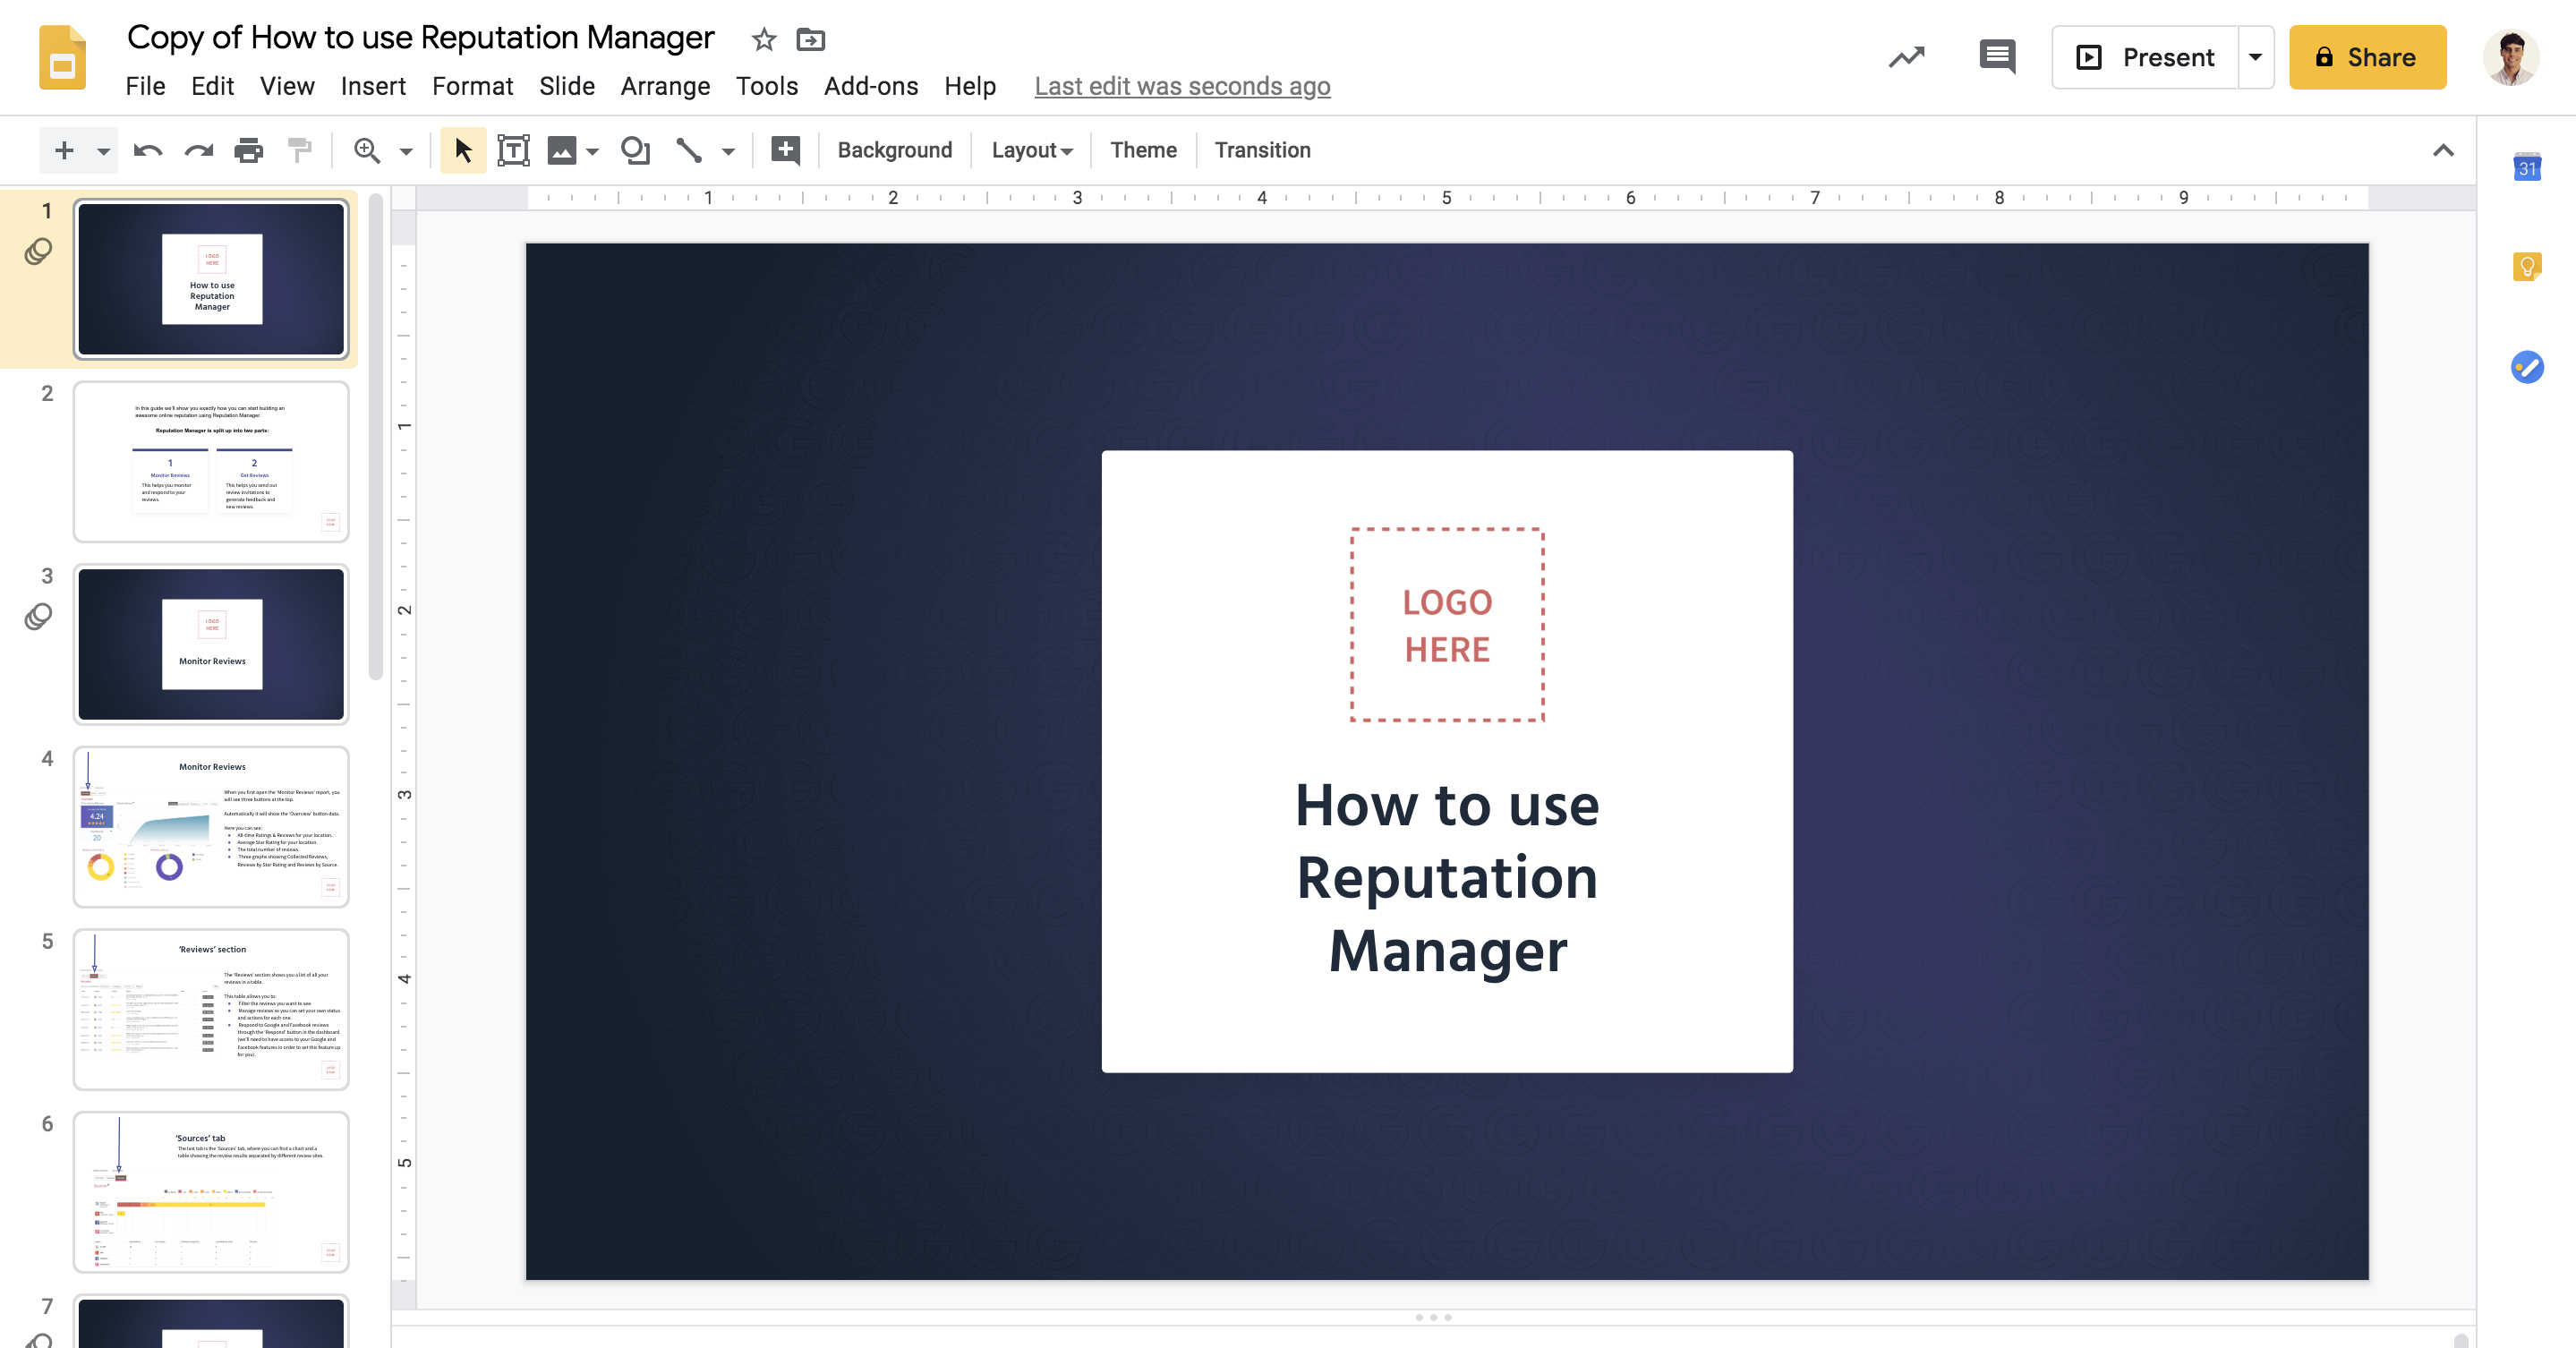The height and width of the screenshot is (1348, 2576).
Task: Click the LOGO HERE placeholder on slide
Action: click(1447, 625)
